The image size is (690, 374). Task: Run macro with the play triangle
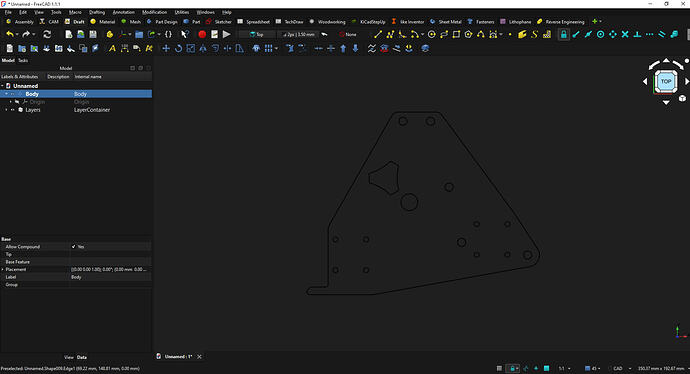coord(227,34)
